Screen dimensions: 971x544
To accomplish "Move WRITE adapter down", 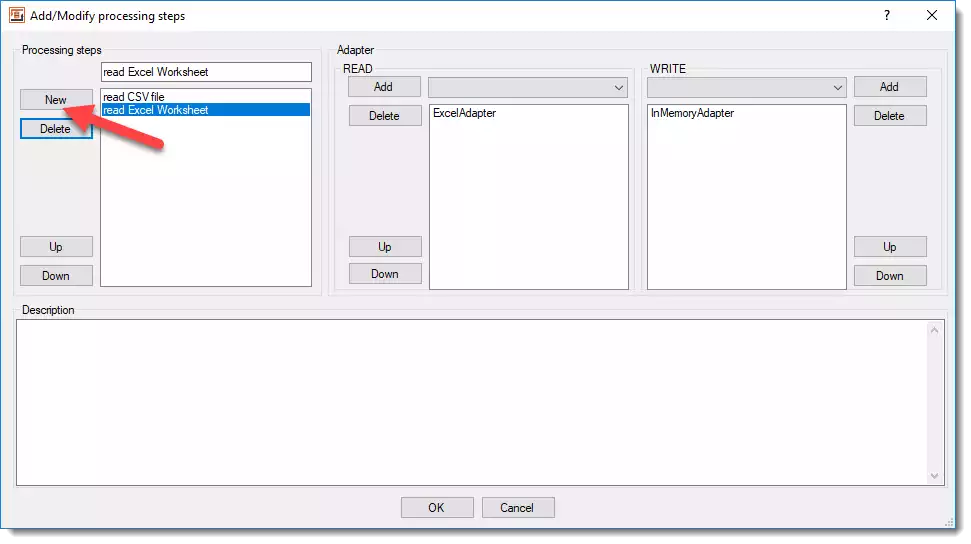I will (x=889, y=276).
